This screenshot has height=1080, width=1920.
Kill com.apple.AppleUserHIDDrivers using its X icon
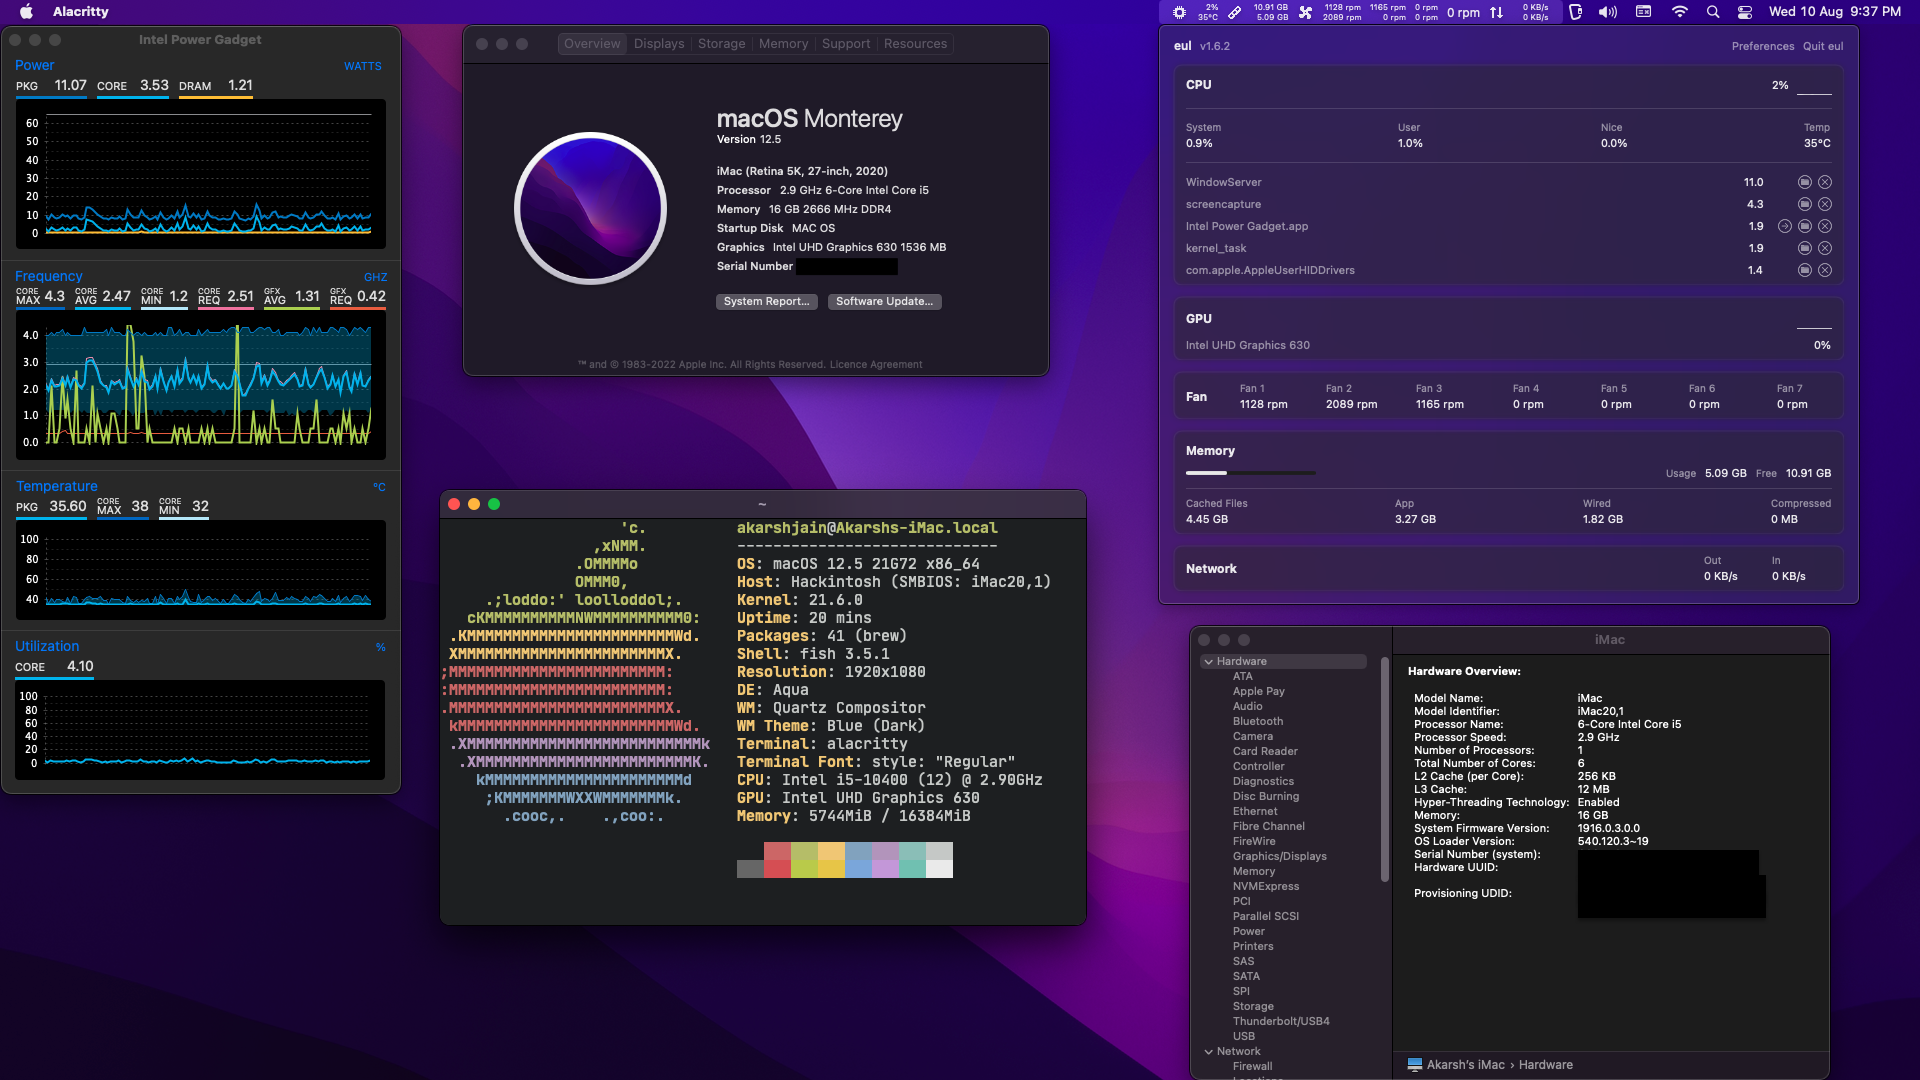(1825, 270)
